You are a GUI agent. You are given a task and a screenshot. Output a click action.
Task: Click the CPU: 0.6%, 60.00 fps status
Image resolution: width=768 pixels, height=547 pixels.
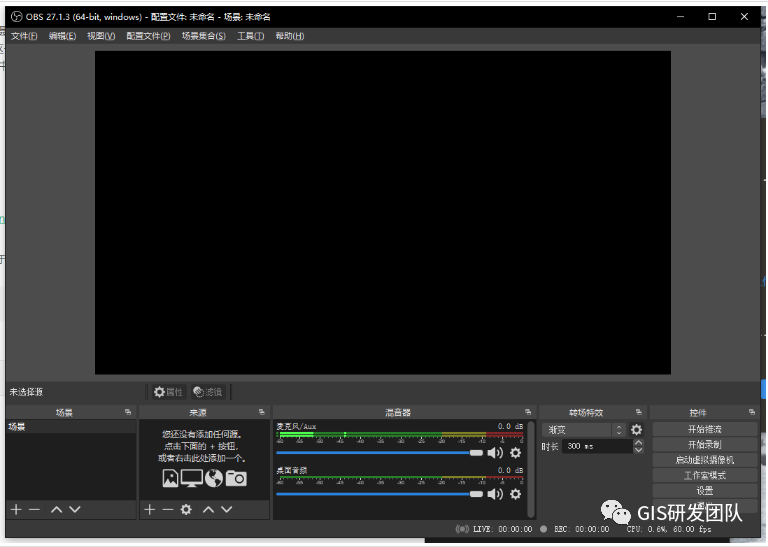[x=669, y=529]
